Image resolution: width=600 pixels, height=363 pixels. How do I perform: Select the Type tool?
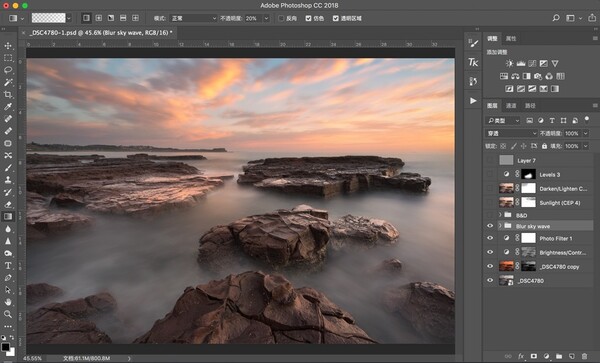[8, 265]
